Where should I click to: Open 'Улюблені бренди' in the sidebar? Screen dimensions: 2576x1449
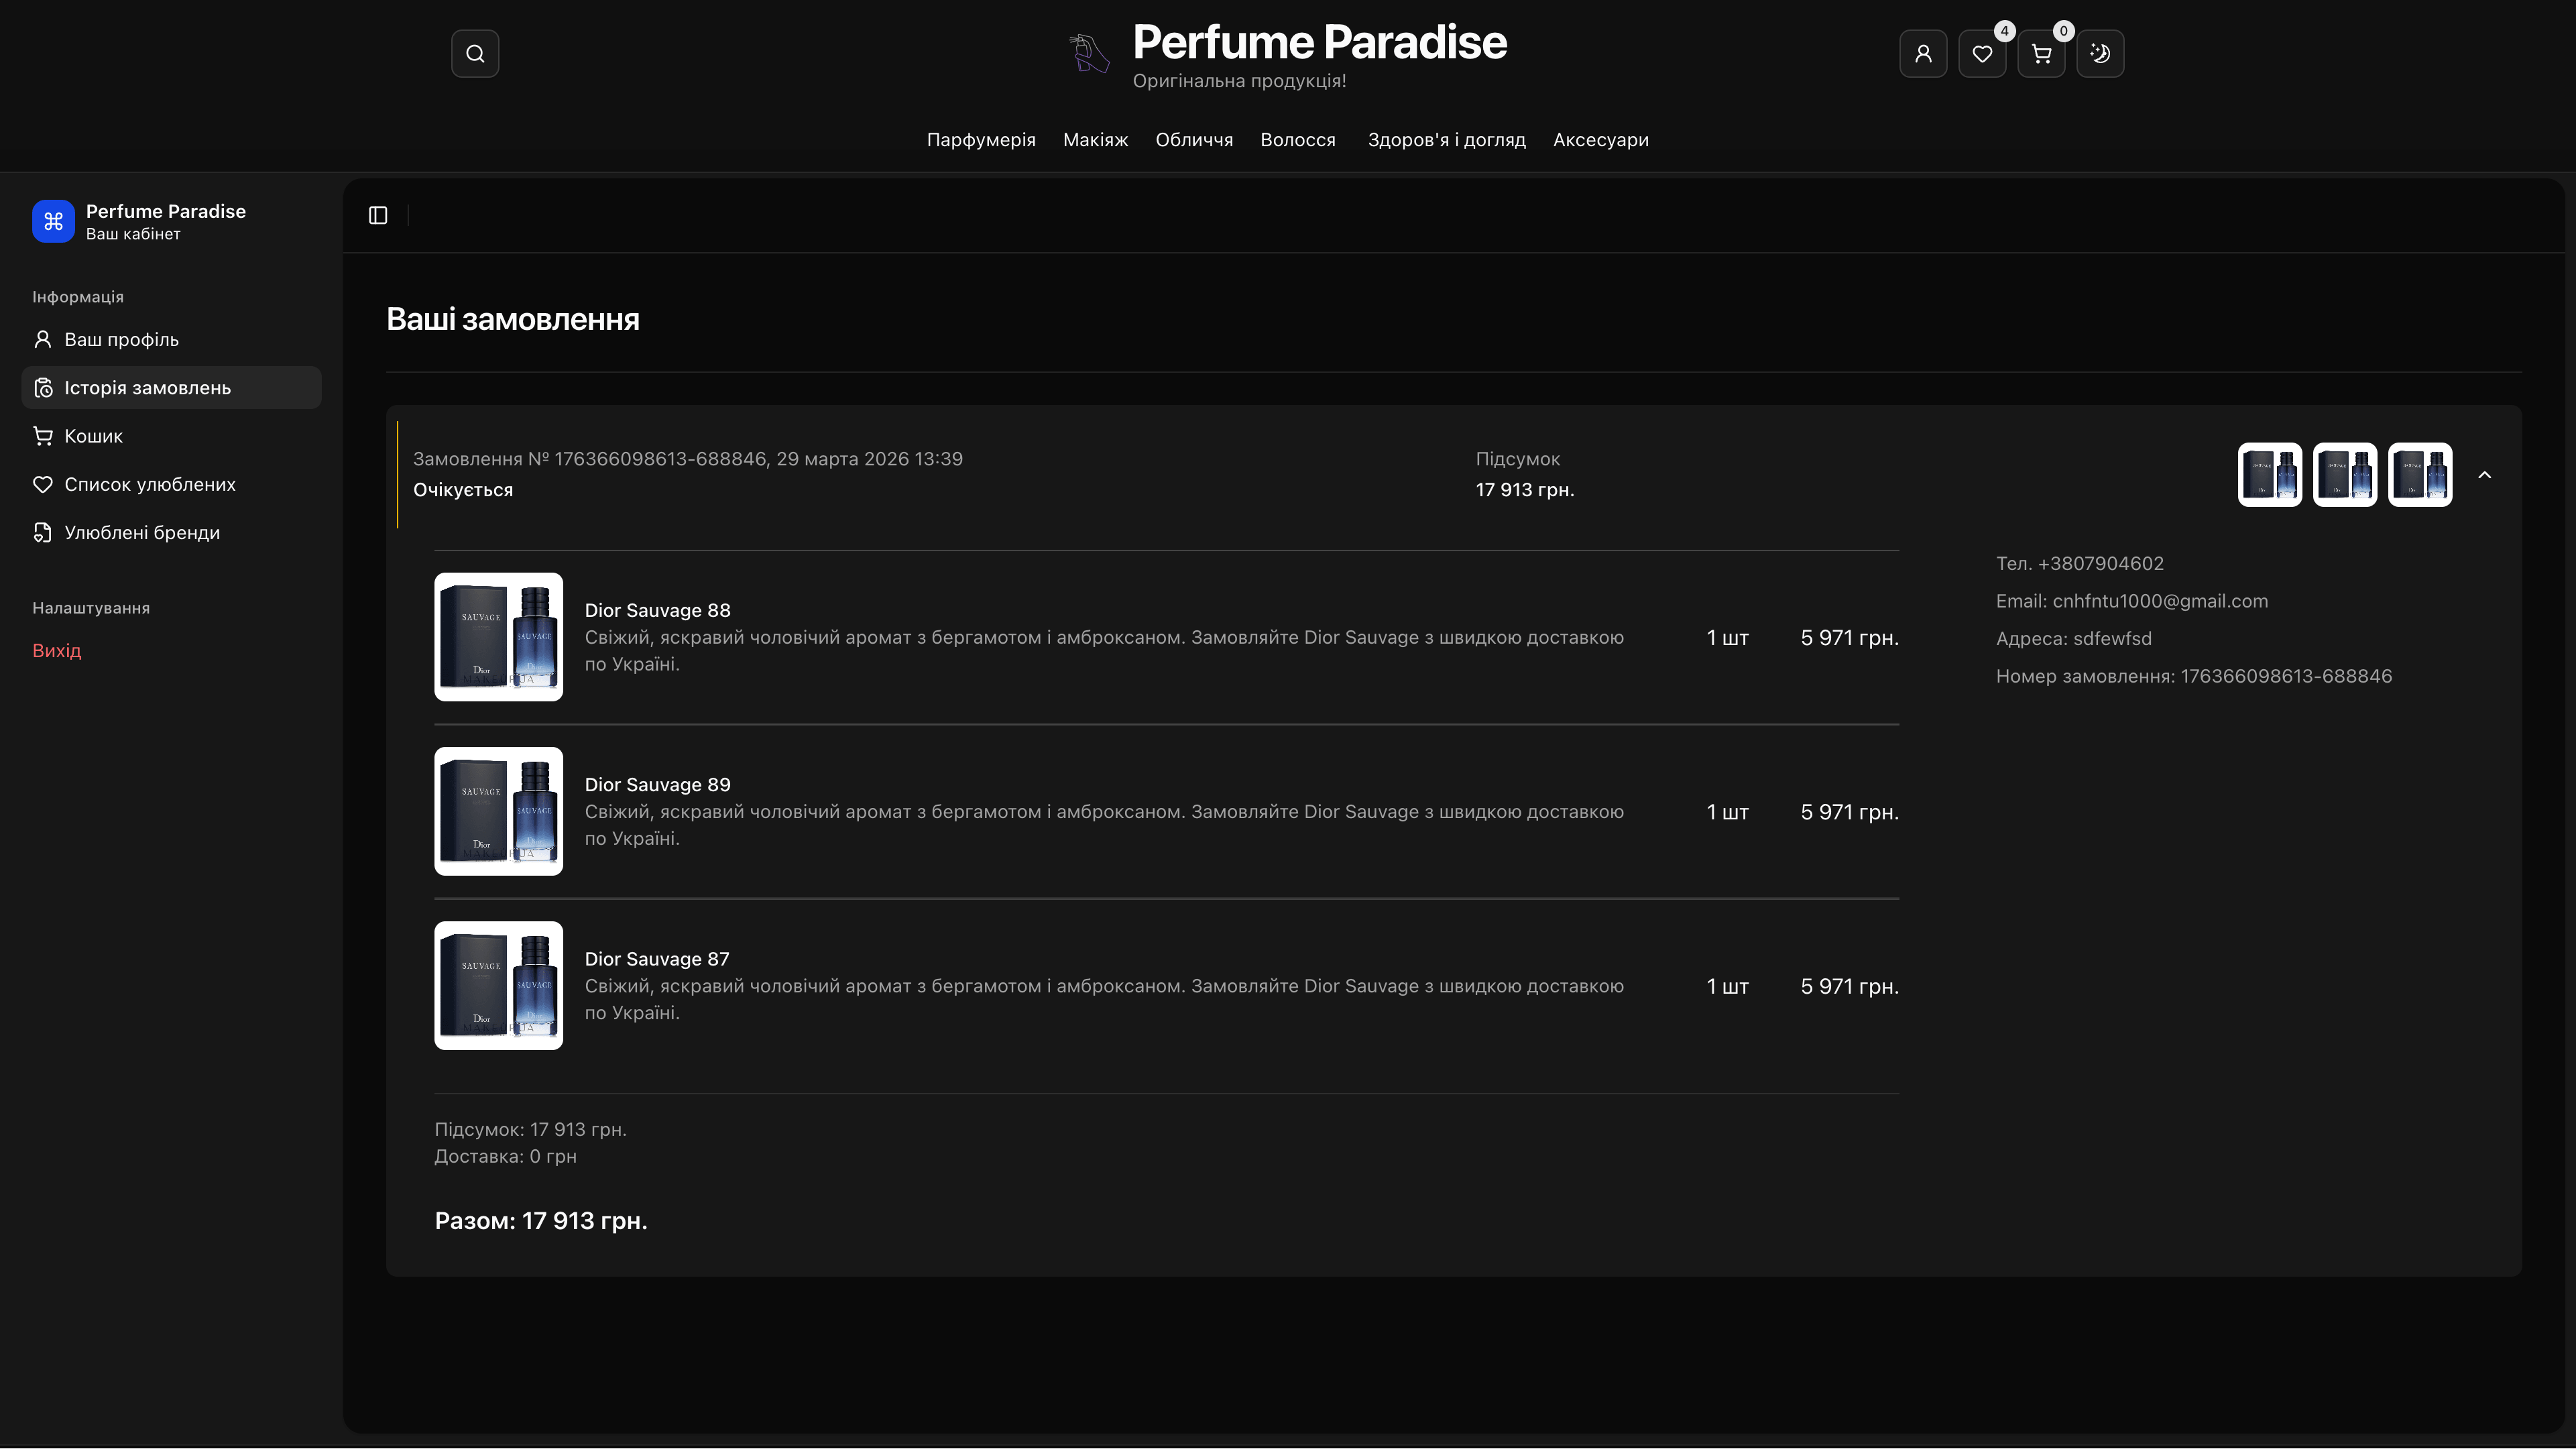click(142, 532)
